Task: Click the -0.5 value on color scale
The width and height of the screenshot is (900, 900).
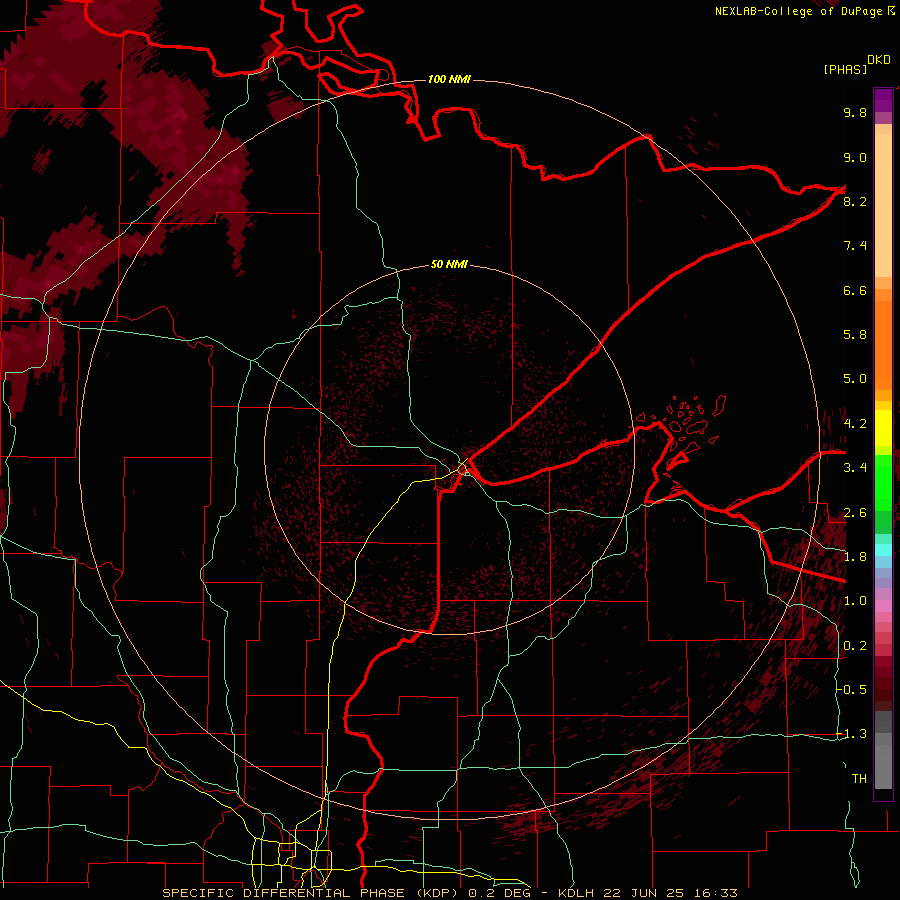Action: click(x=852, y=690)
